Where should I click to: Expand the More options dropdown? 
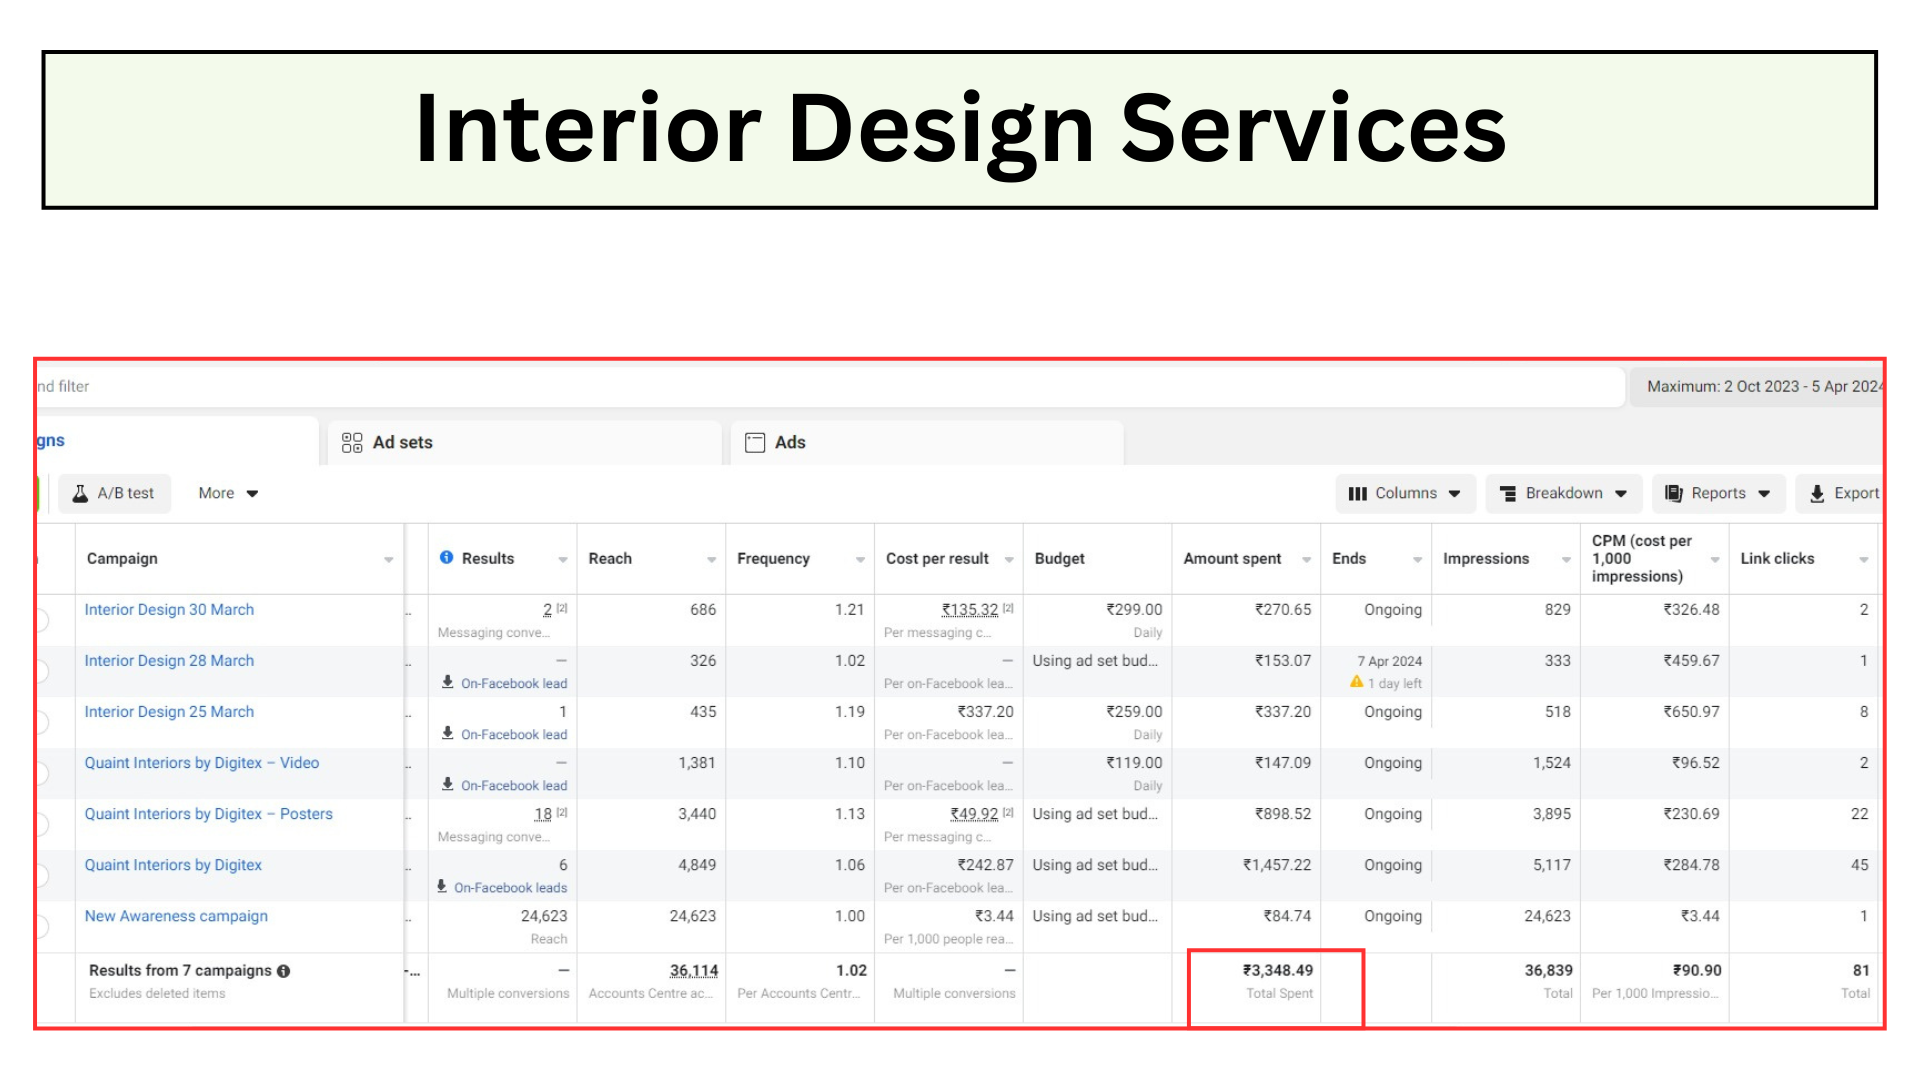point(228,493)
